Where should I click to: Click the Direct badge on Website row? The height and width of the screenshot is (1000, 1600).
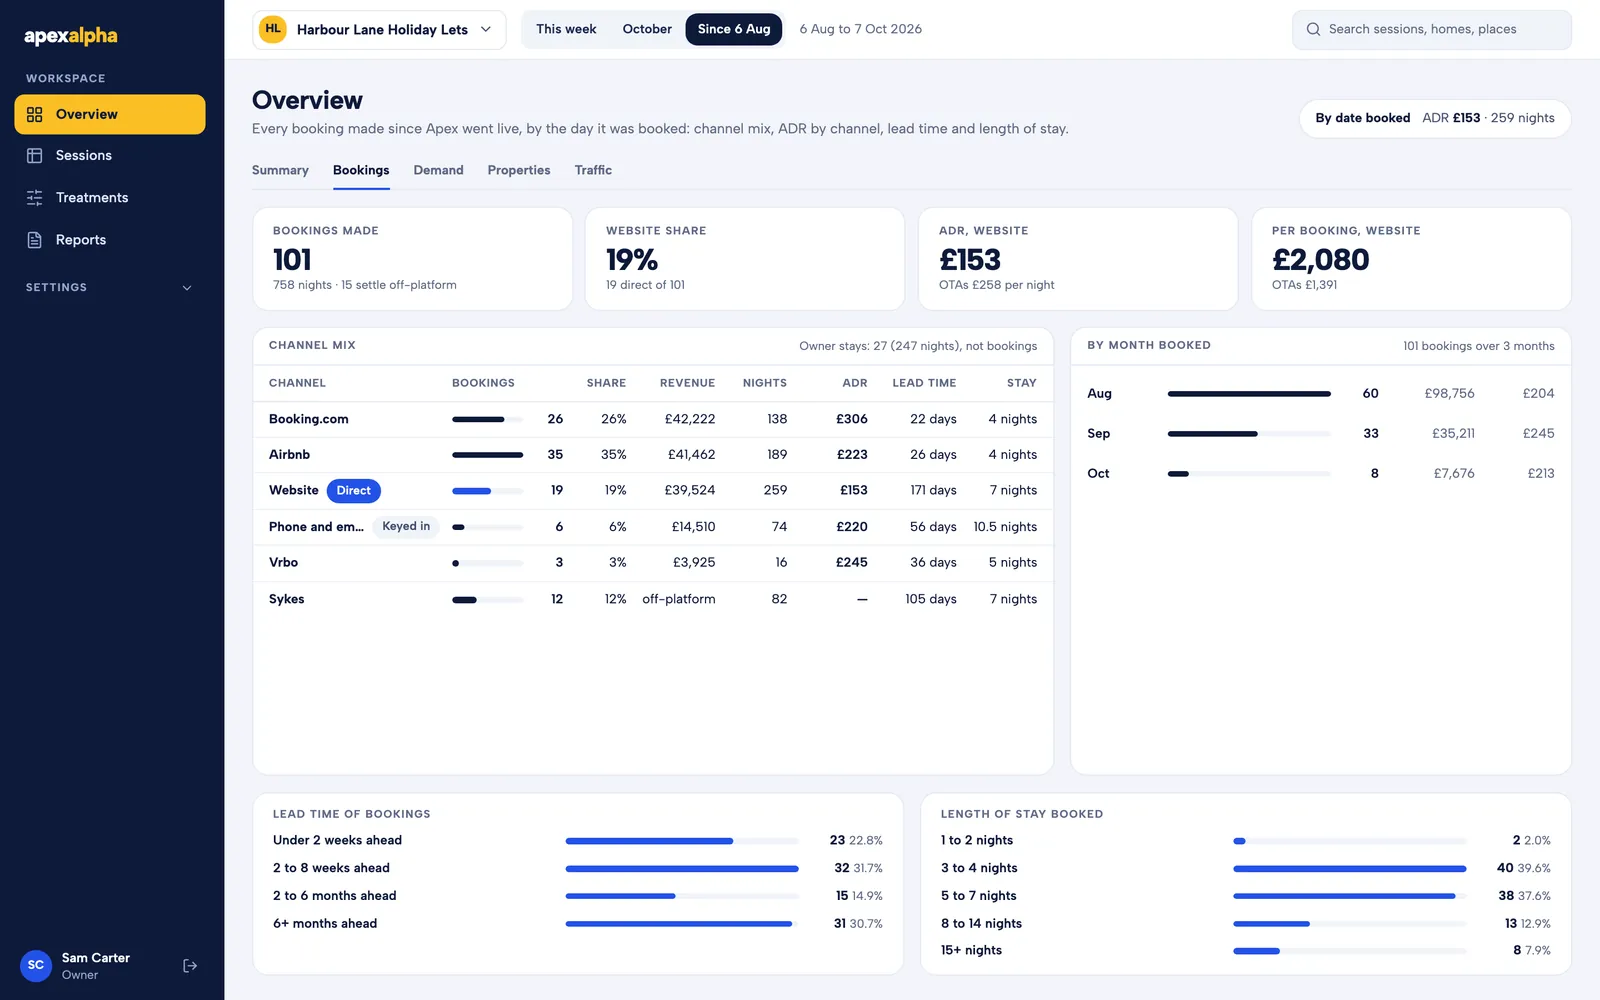point(353,491)
